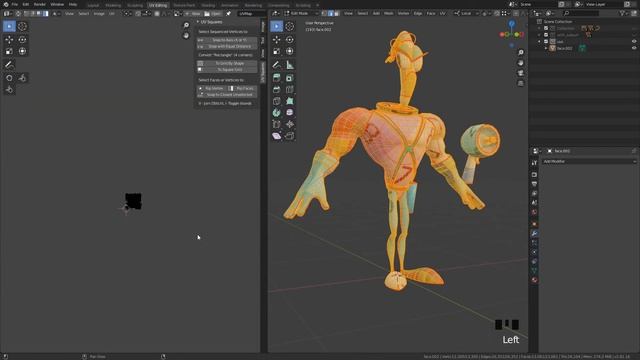Image resolution: width=640 pixels, height=360 pixels.
Task: Open Local transform orientation dropdown
Action: click(x=466, y=13)
